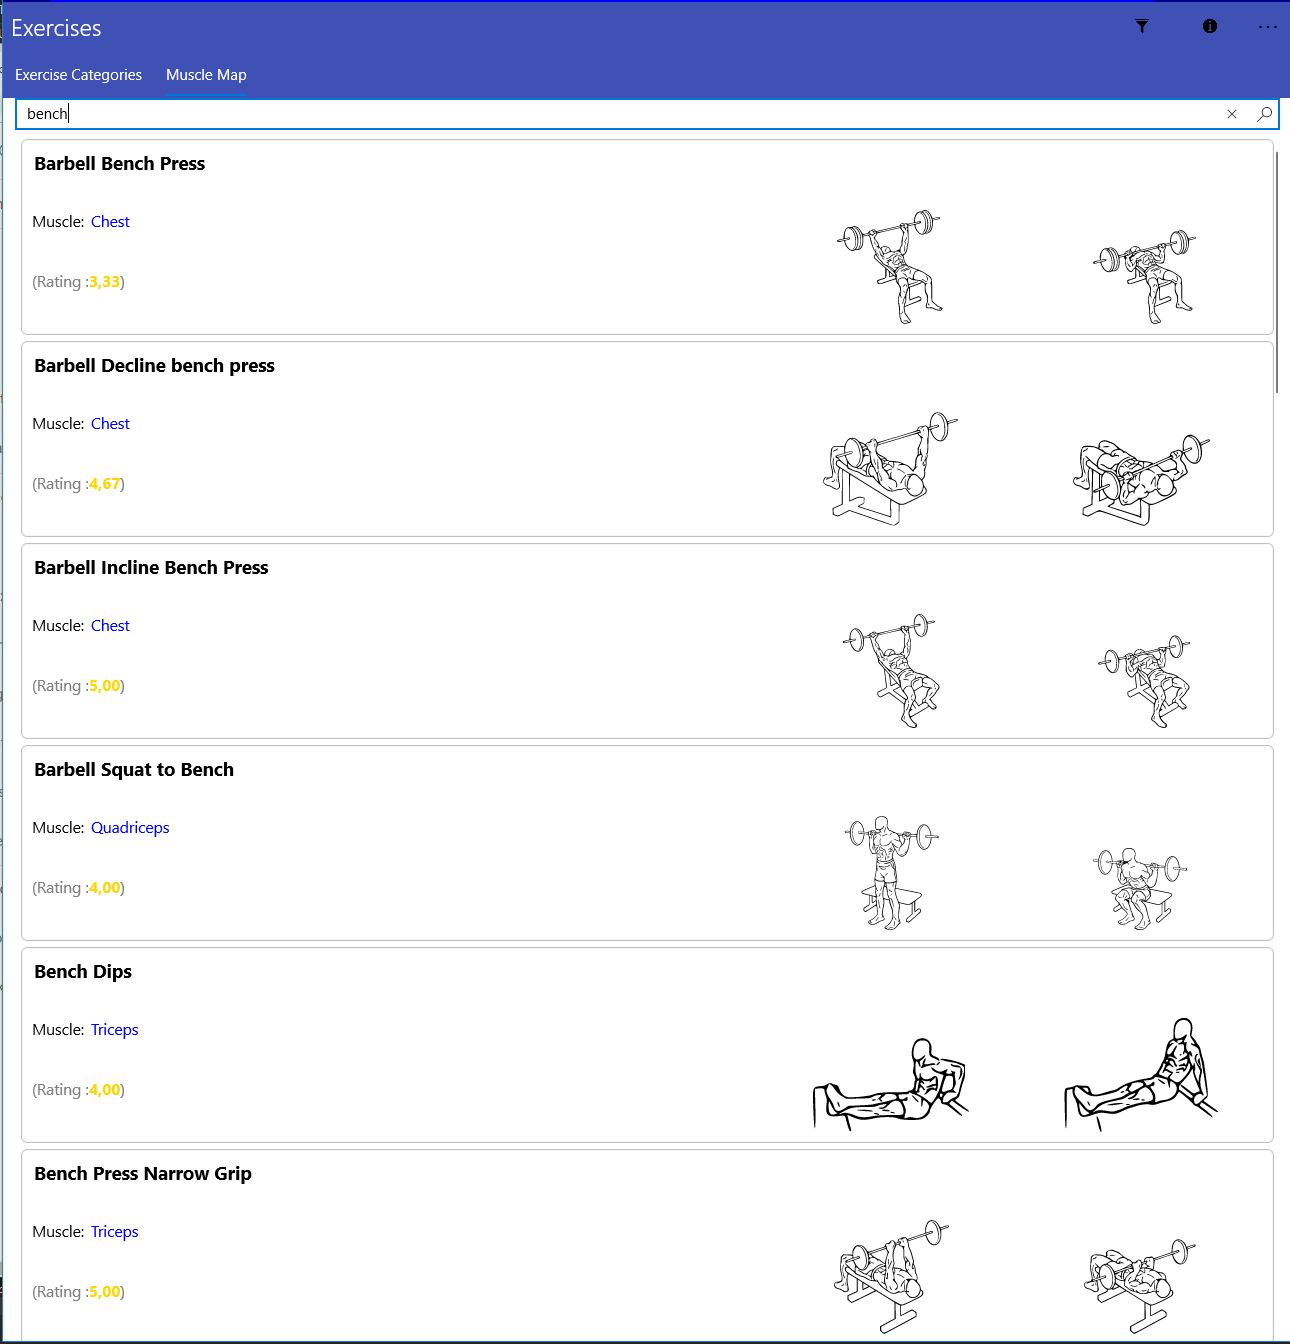Click the search magnifier icon

pos(1264,114)
